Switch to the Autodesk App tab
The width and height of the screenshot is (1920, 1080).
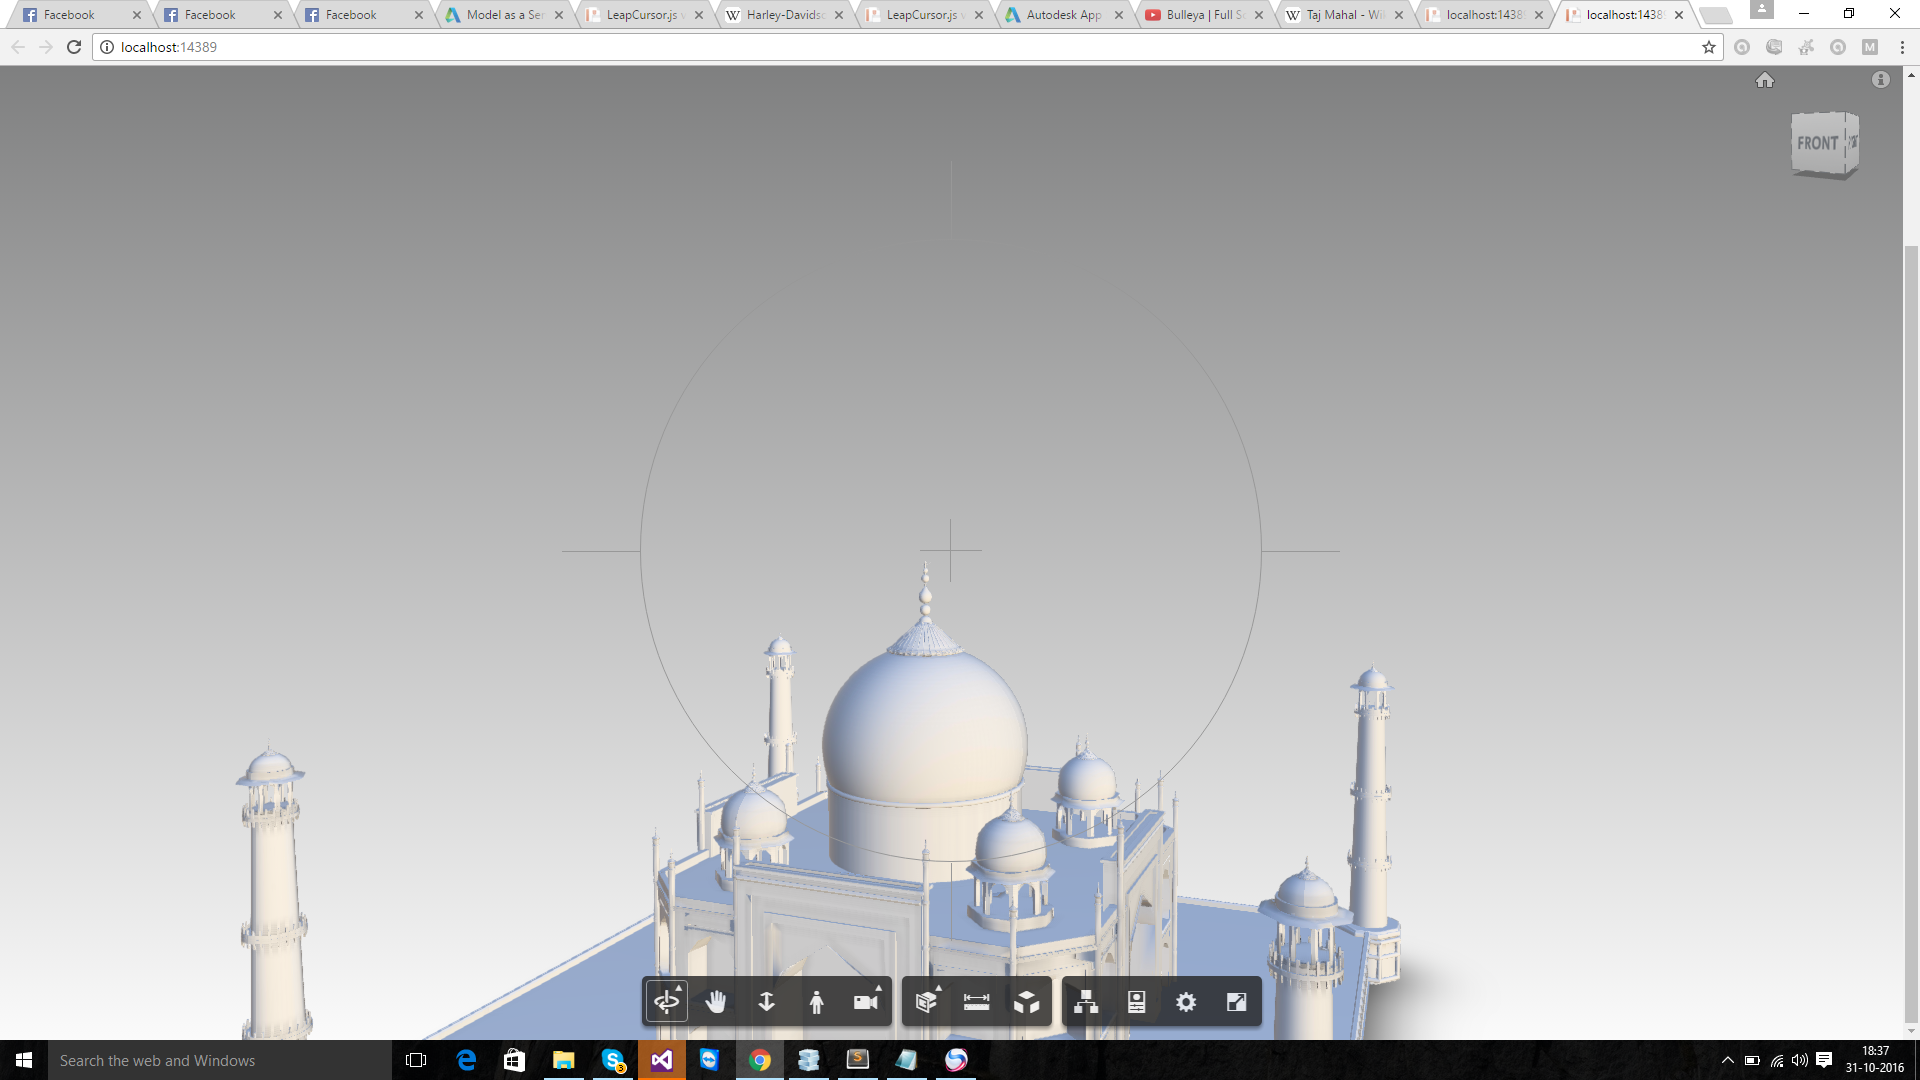[1063, 15]
